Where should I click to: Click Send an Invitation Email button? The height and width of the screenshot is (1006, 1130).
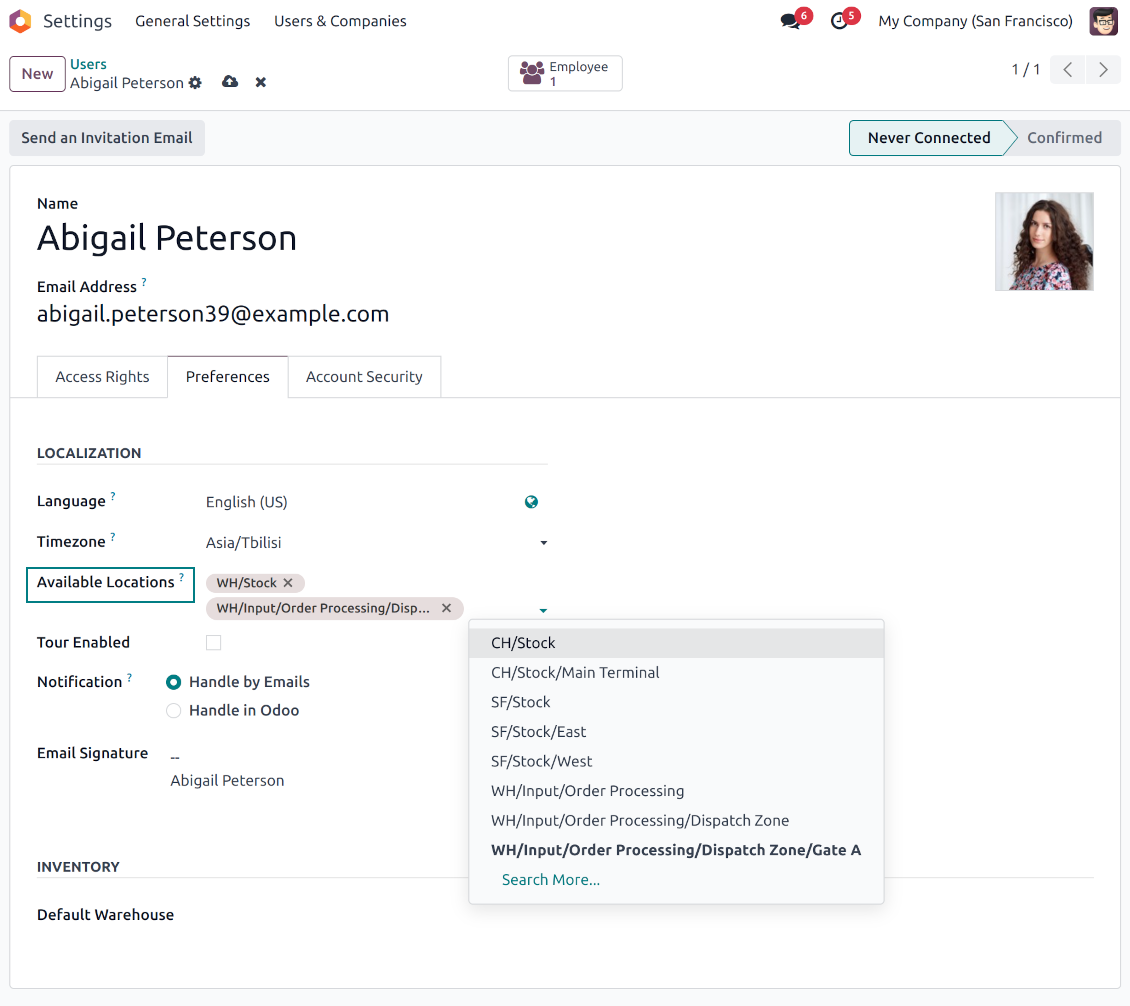[x=107, y=138]
